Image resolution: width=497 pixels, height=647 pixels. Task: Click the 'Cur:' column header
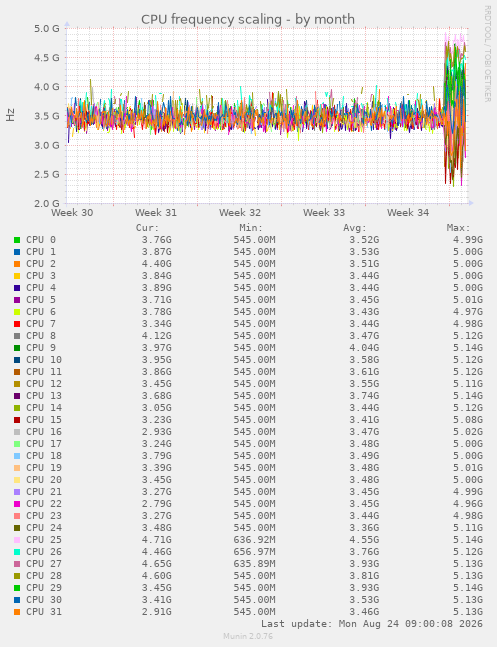coord(147,228)
